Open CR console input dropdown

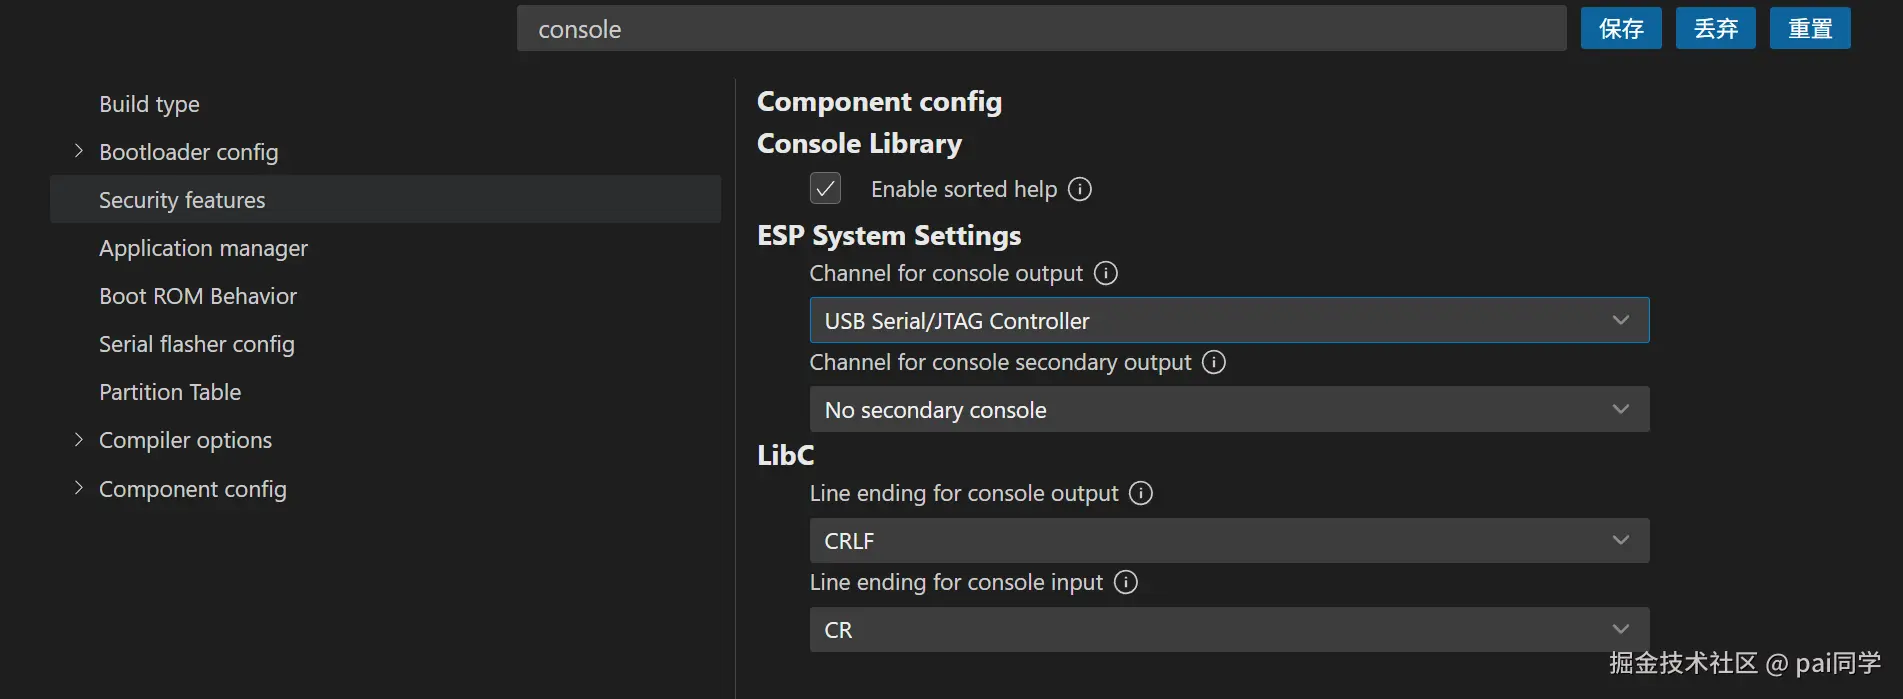(x=1229, y=630)
